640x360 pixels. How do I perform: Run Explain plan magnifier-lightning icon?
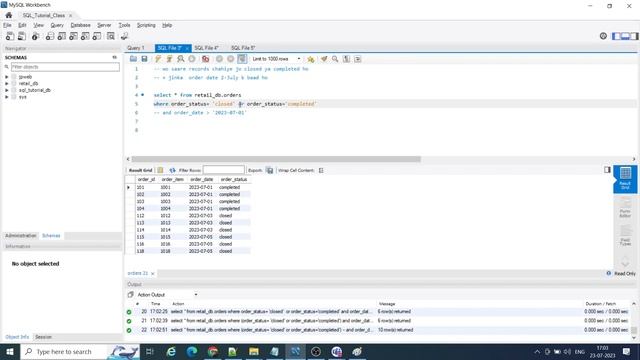click(180, 59)
